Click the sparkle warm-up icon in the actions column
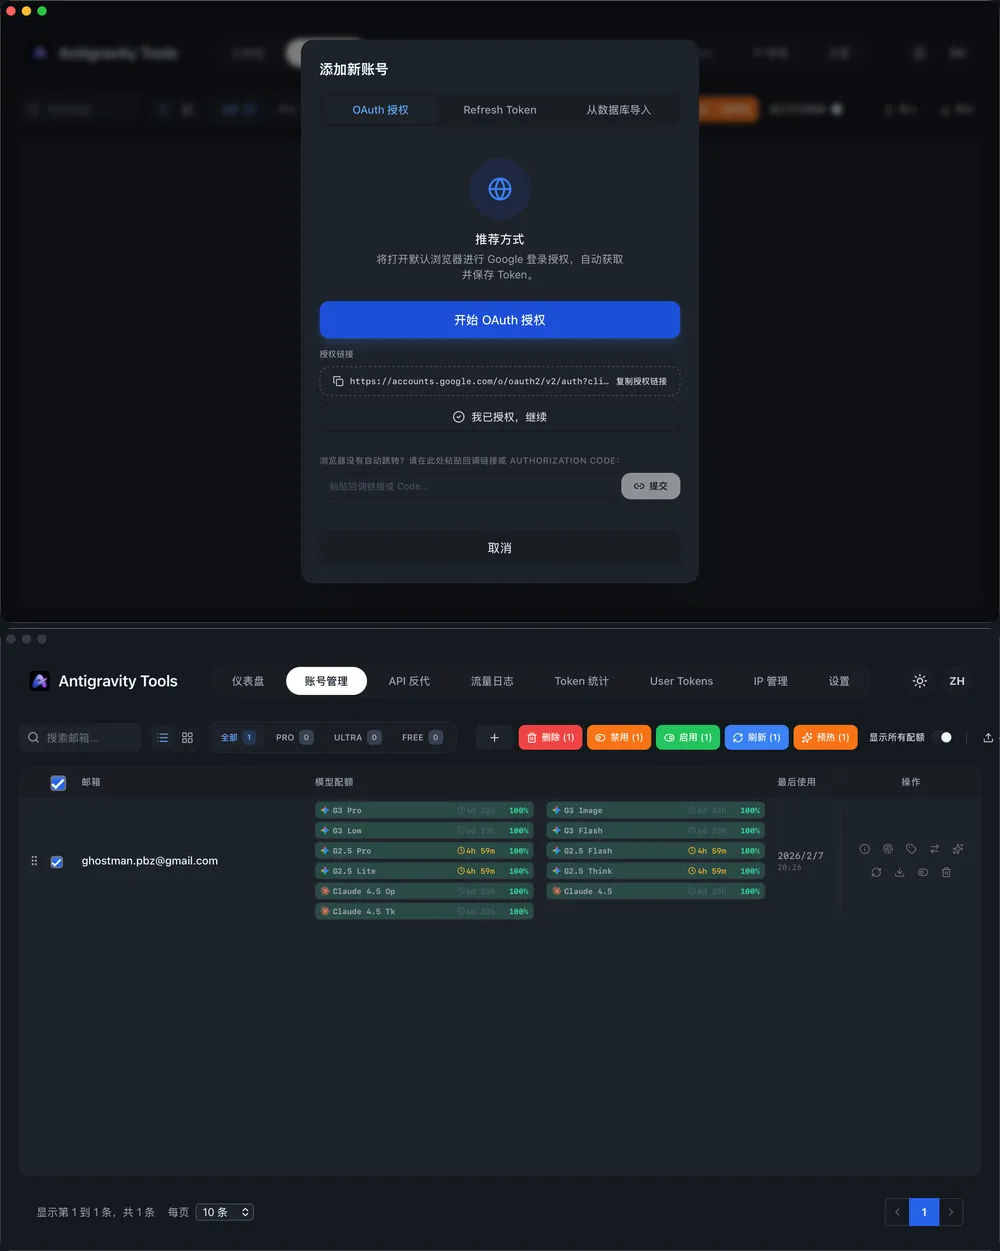Screen dimensions: 1000x1251 pos(958,849)
